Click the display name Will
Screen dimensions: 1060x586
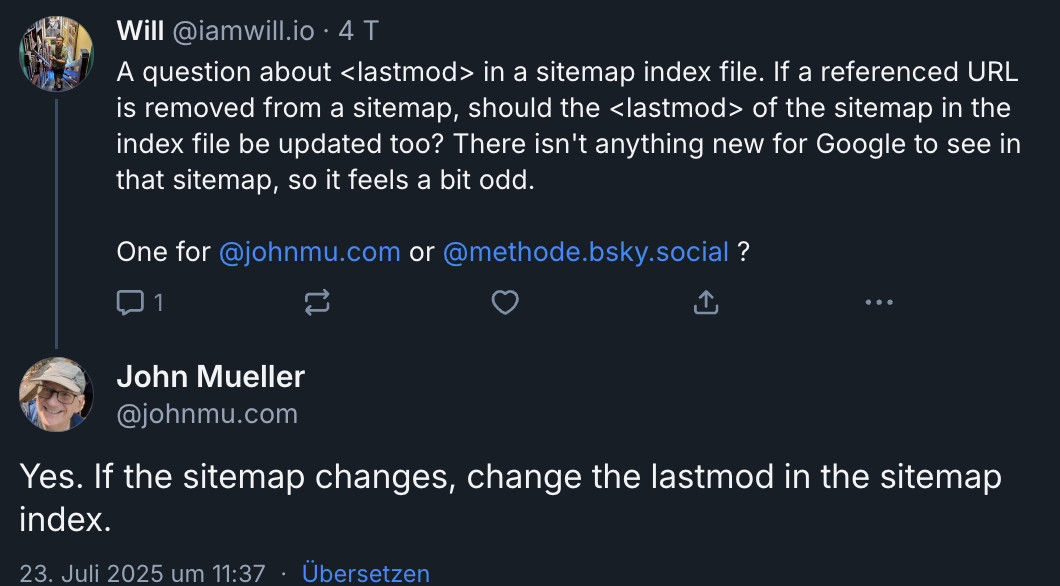(x=141, y=29)
